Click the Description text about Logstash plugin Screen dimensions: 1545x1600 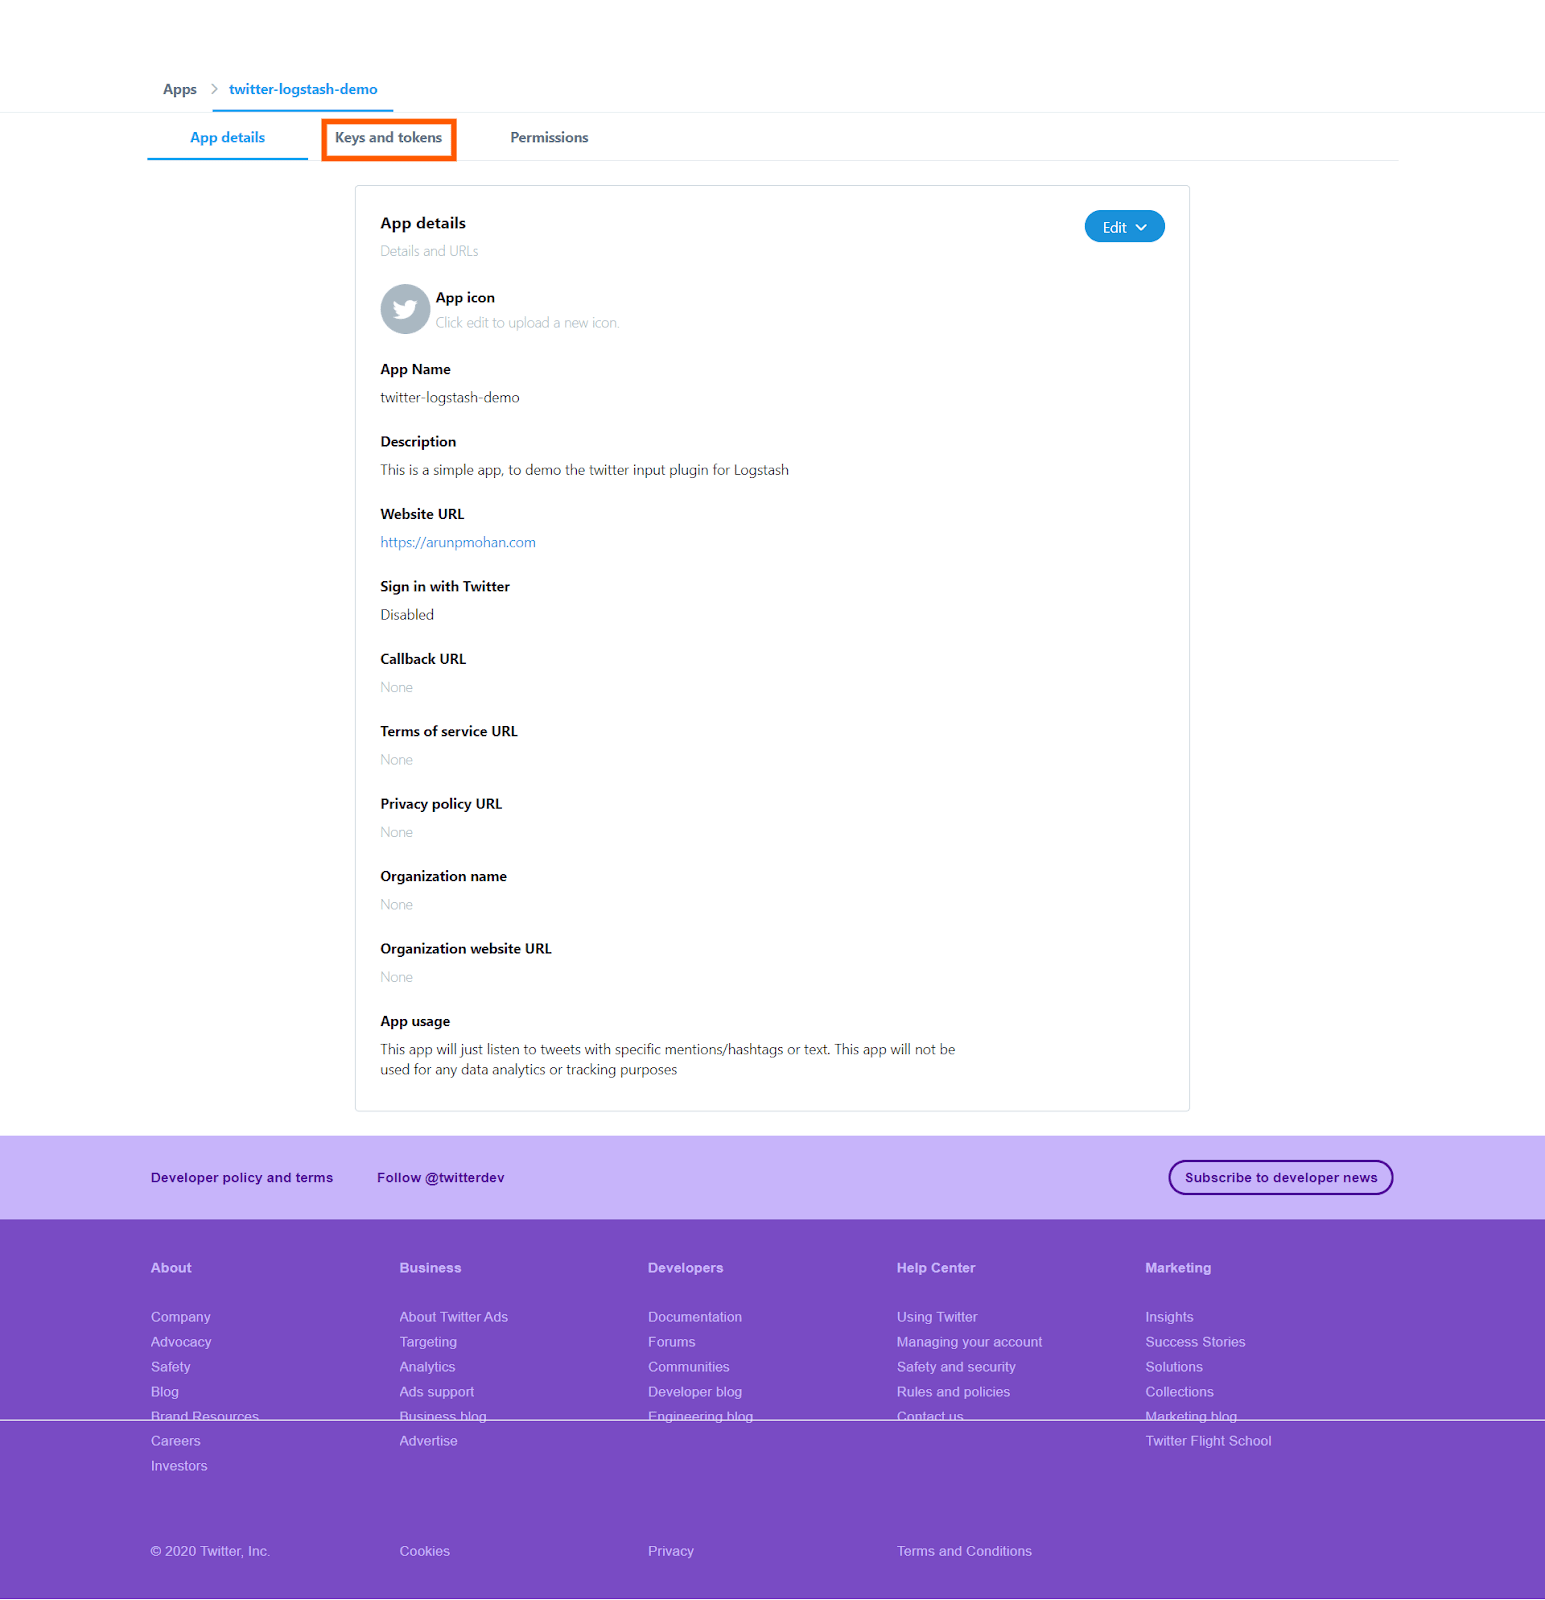584,470
